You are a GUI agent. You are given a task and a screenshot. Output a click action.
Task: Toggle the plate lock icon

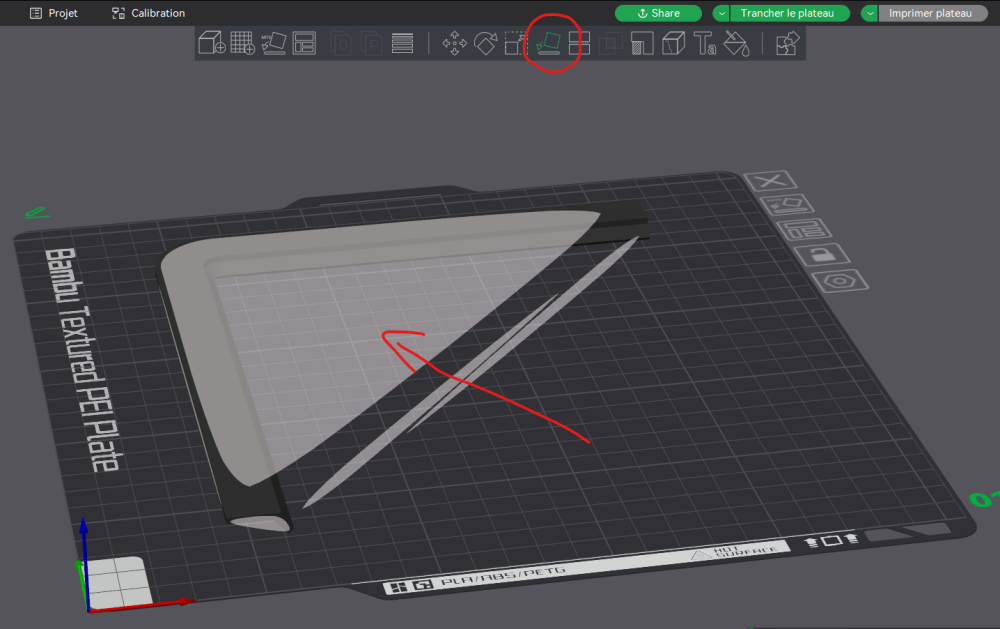point(822,255)
